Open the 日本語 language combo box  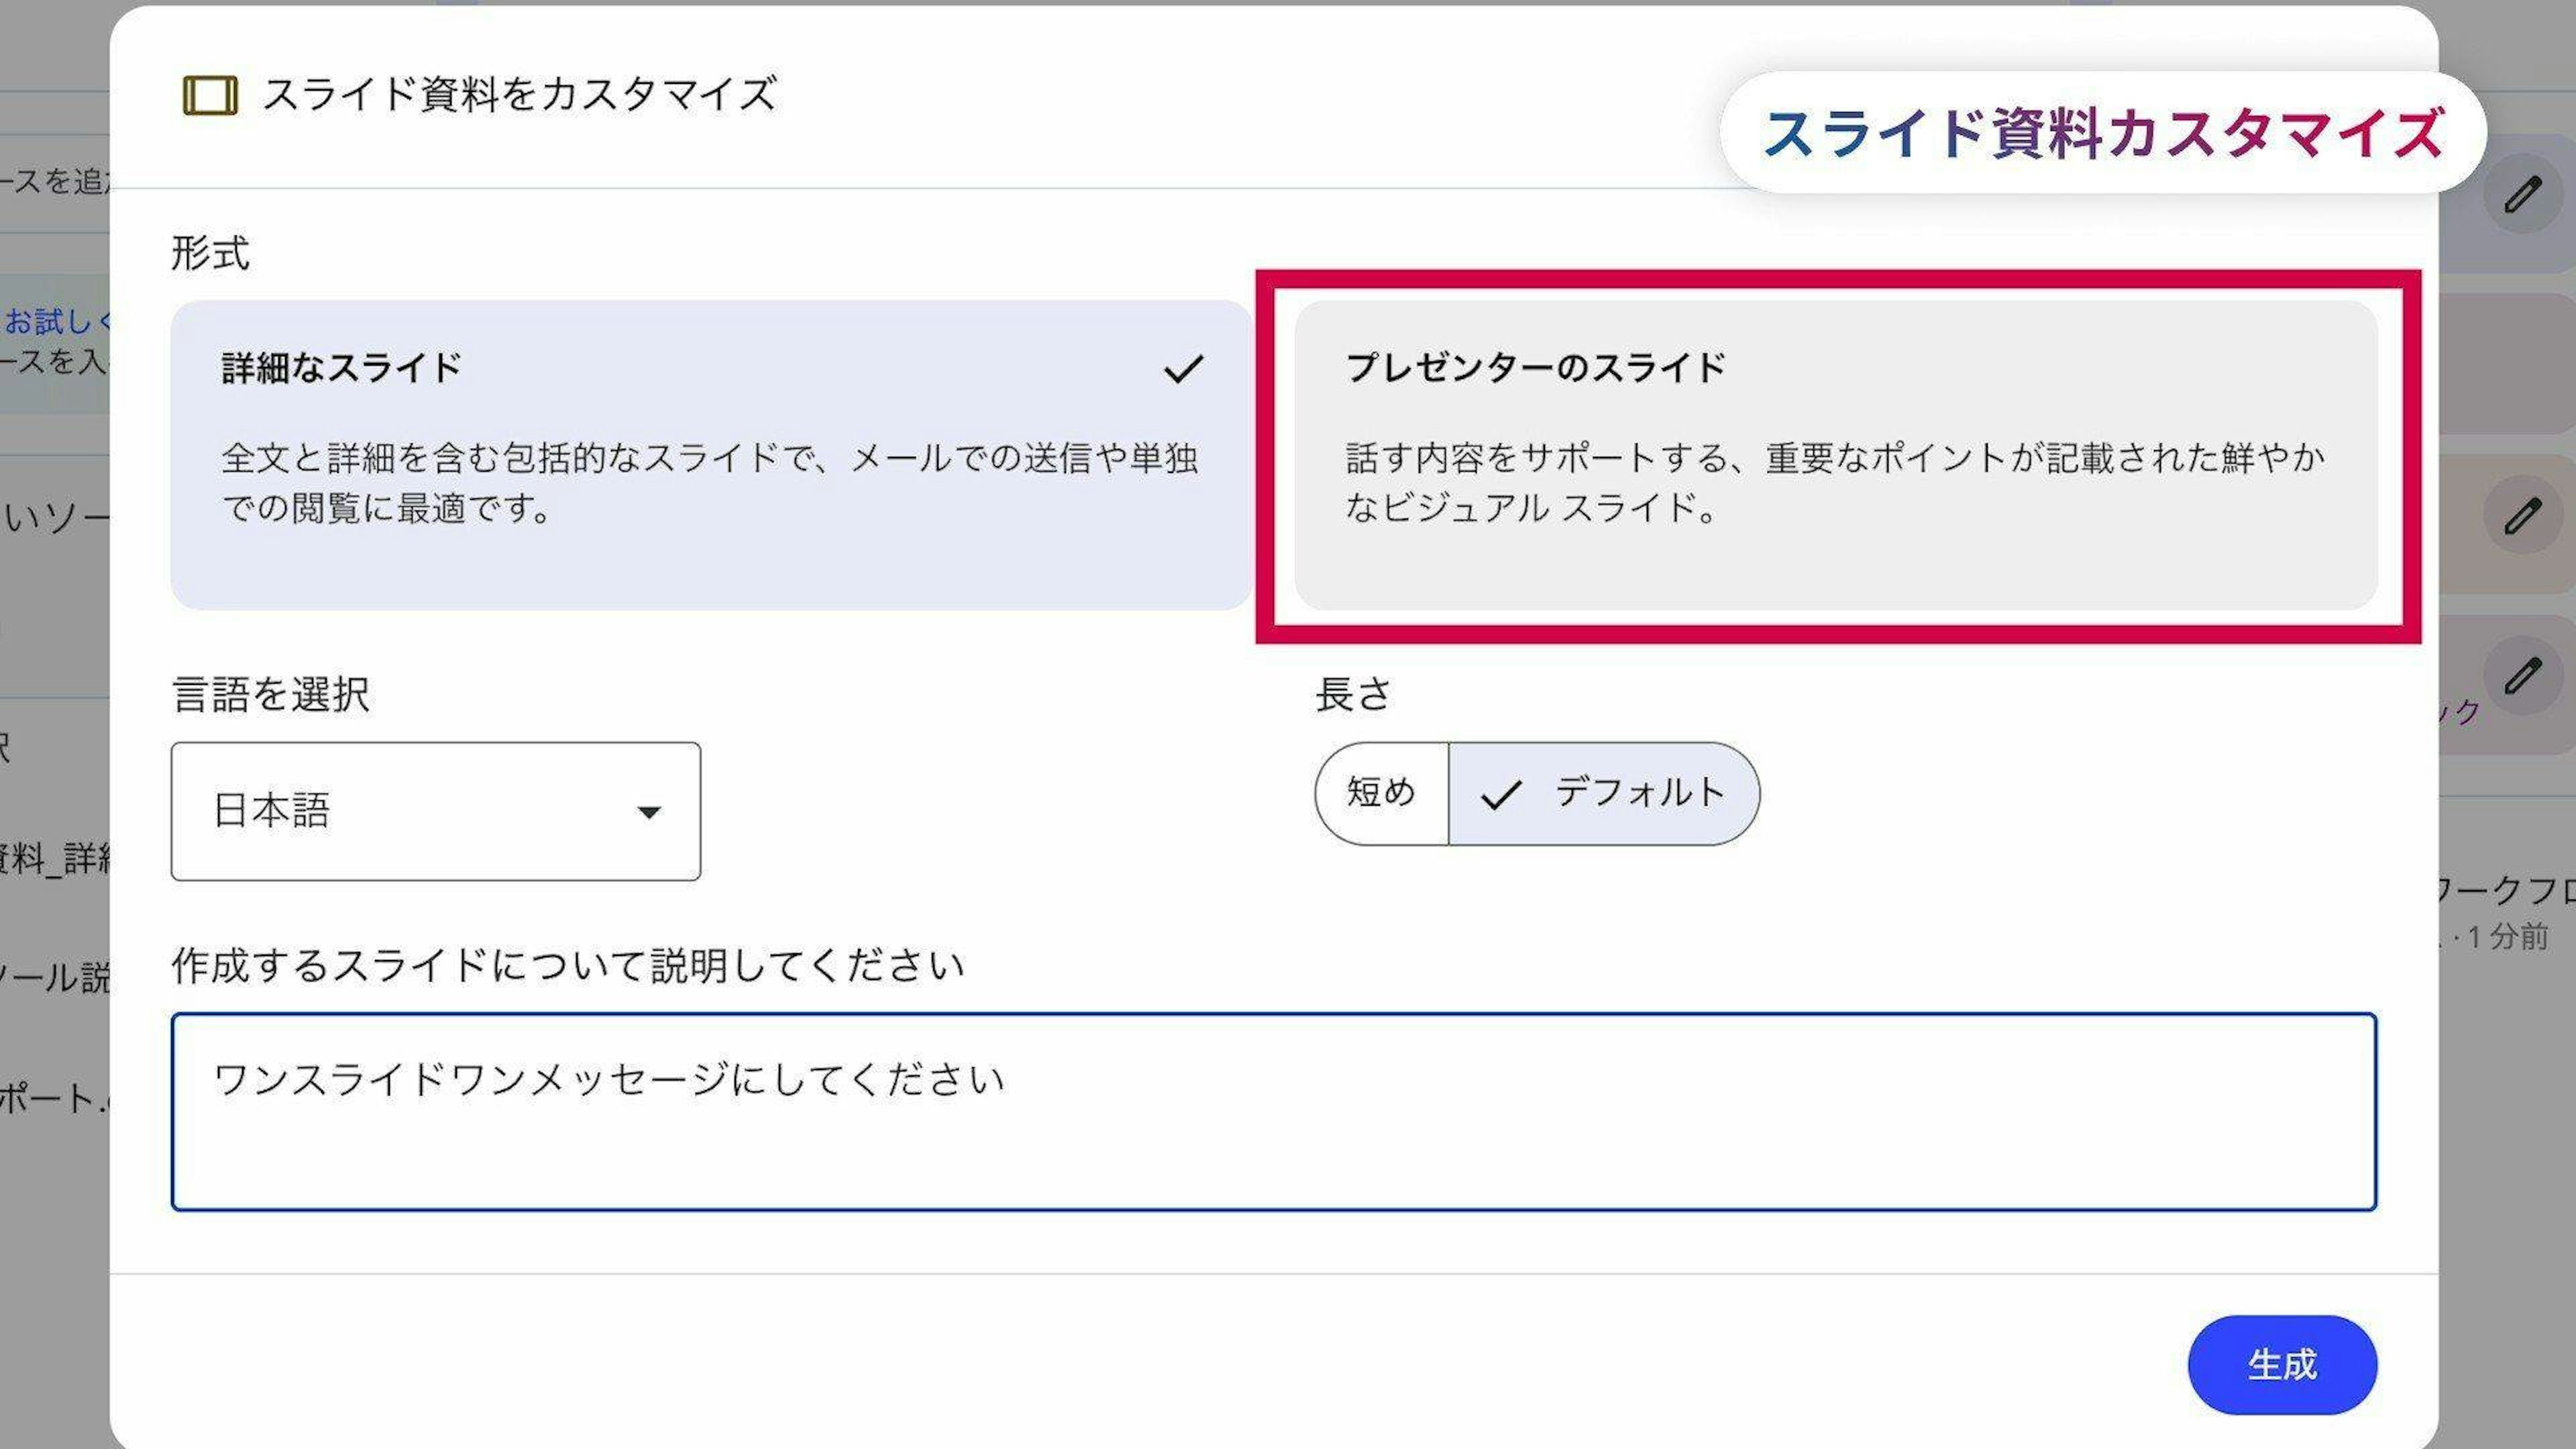click(x=435, y=811)
